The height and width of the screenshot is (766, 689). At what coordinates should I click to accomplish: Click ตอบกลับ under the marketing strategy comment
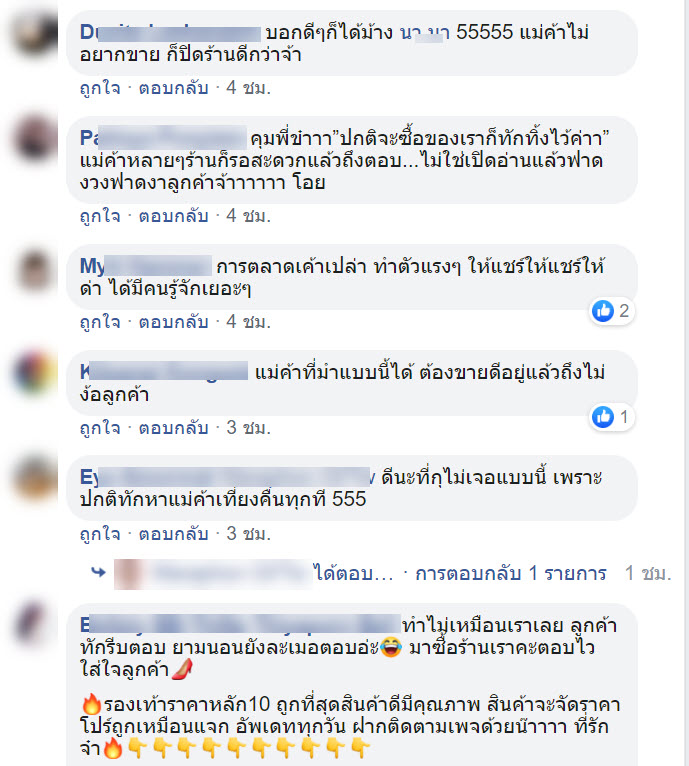[173, 322]
